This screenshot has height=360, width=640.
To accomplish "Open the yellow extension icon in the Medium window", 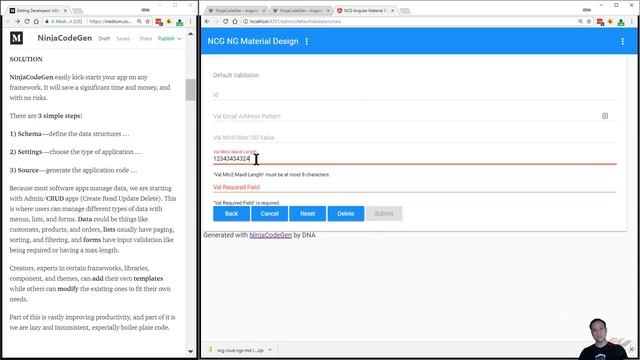I will click(169, 21).
